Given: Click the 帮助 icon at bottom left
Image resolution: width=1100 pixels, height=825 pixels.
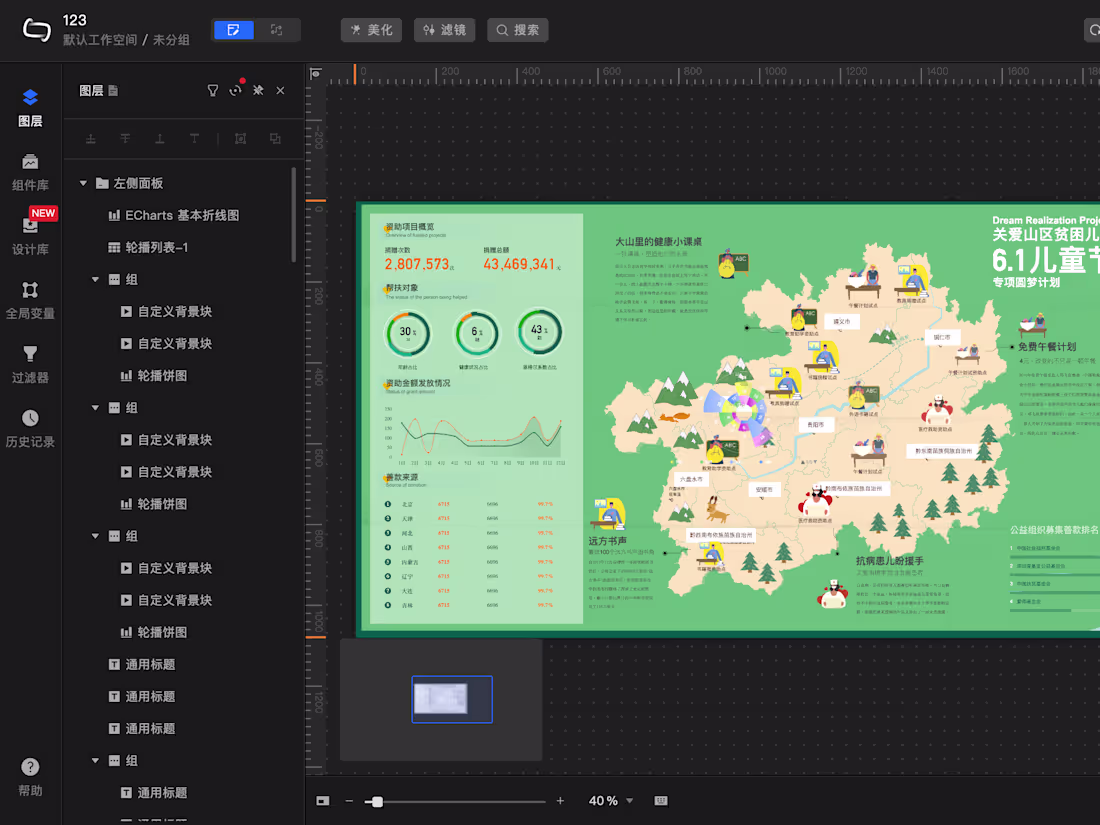Looking at the screenshot, I should click(x=30, y=775).
